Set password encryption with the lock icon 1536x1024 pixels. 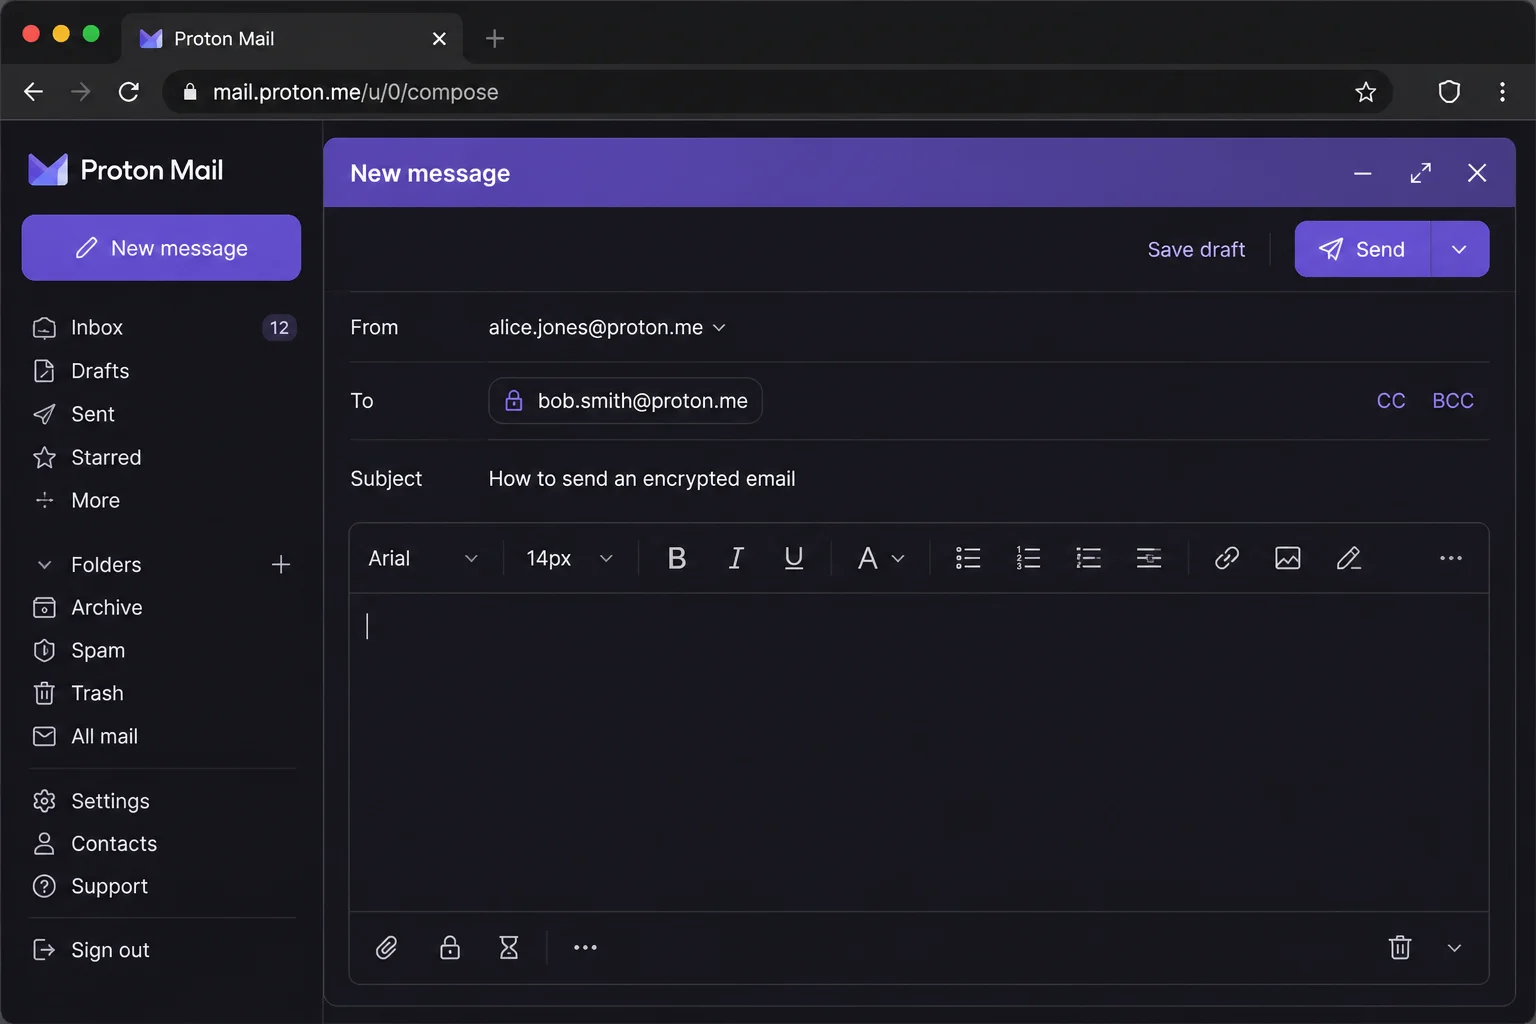pyautogui.click(x=450, y=947)
